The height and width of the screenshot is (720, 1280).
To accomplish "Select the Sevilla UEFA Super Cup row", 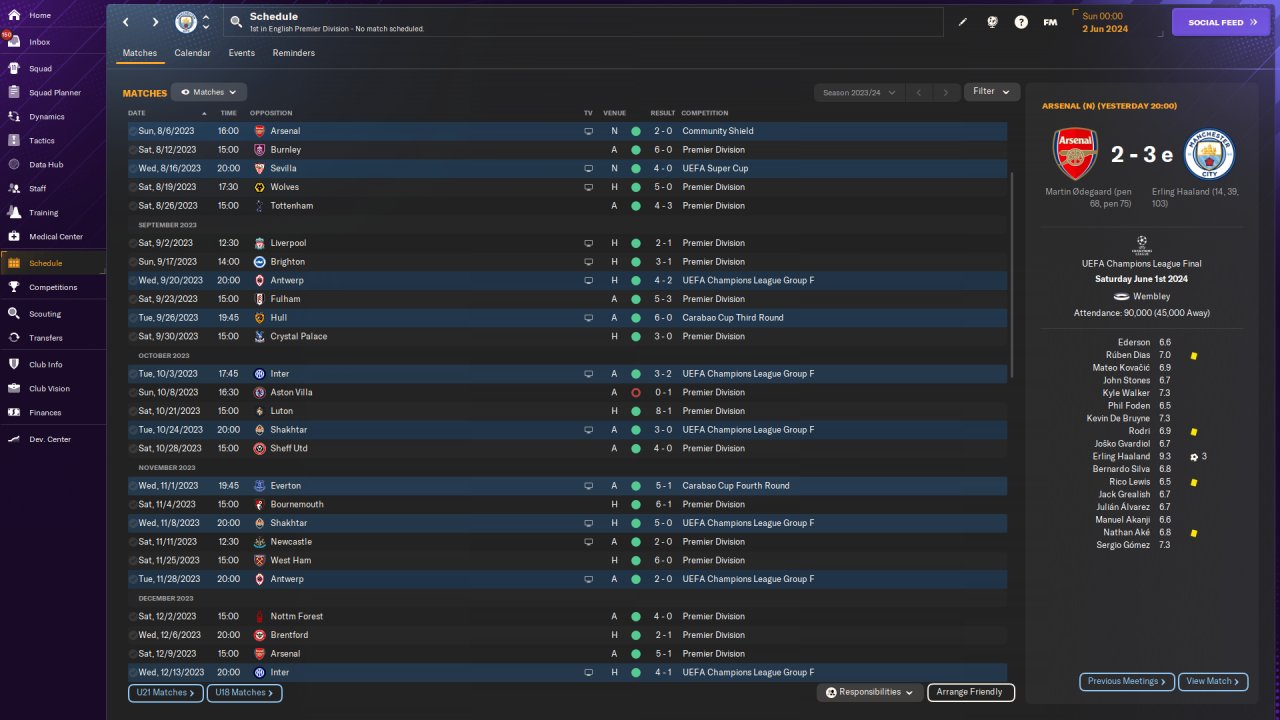I will point(567,168).
